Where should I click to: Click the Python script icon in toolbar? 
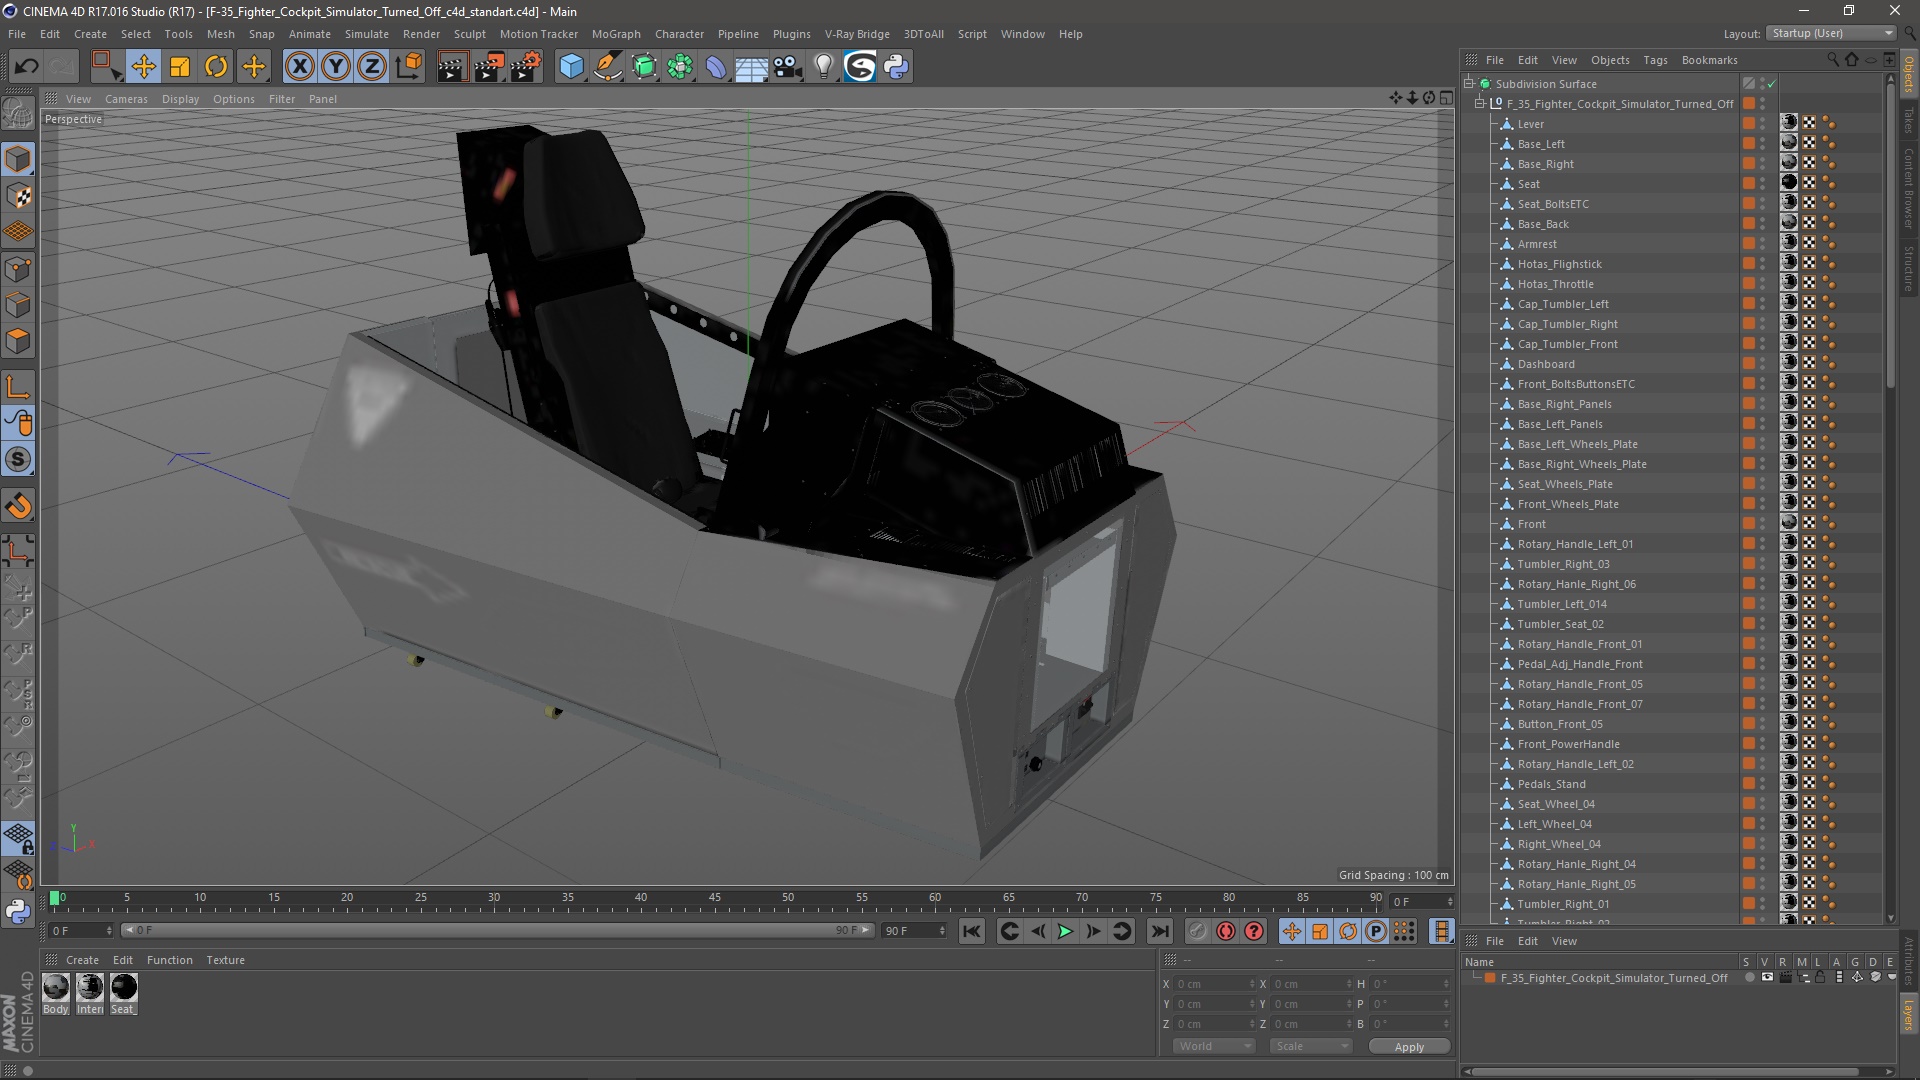pyautogui.click(x=896, y=67)
